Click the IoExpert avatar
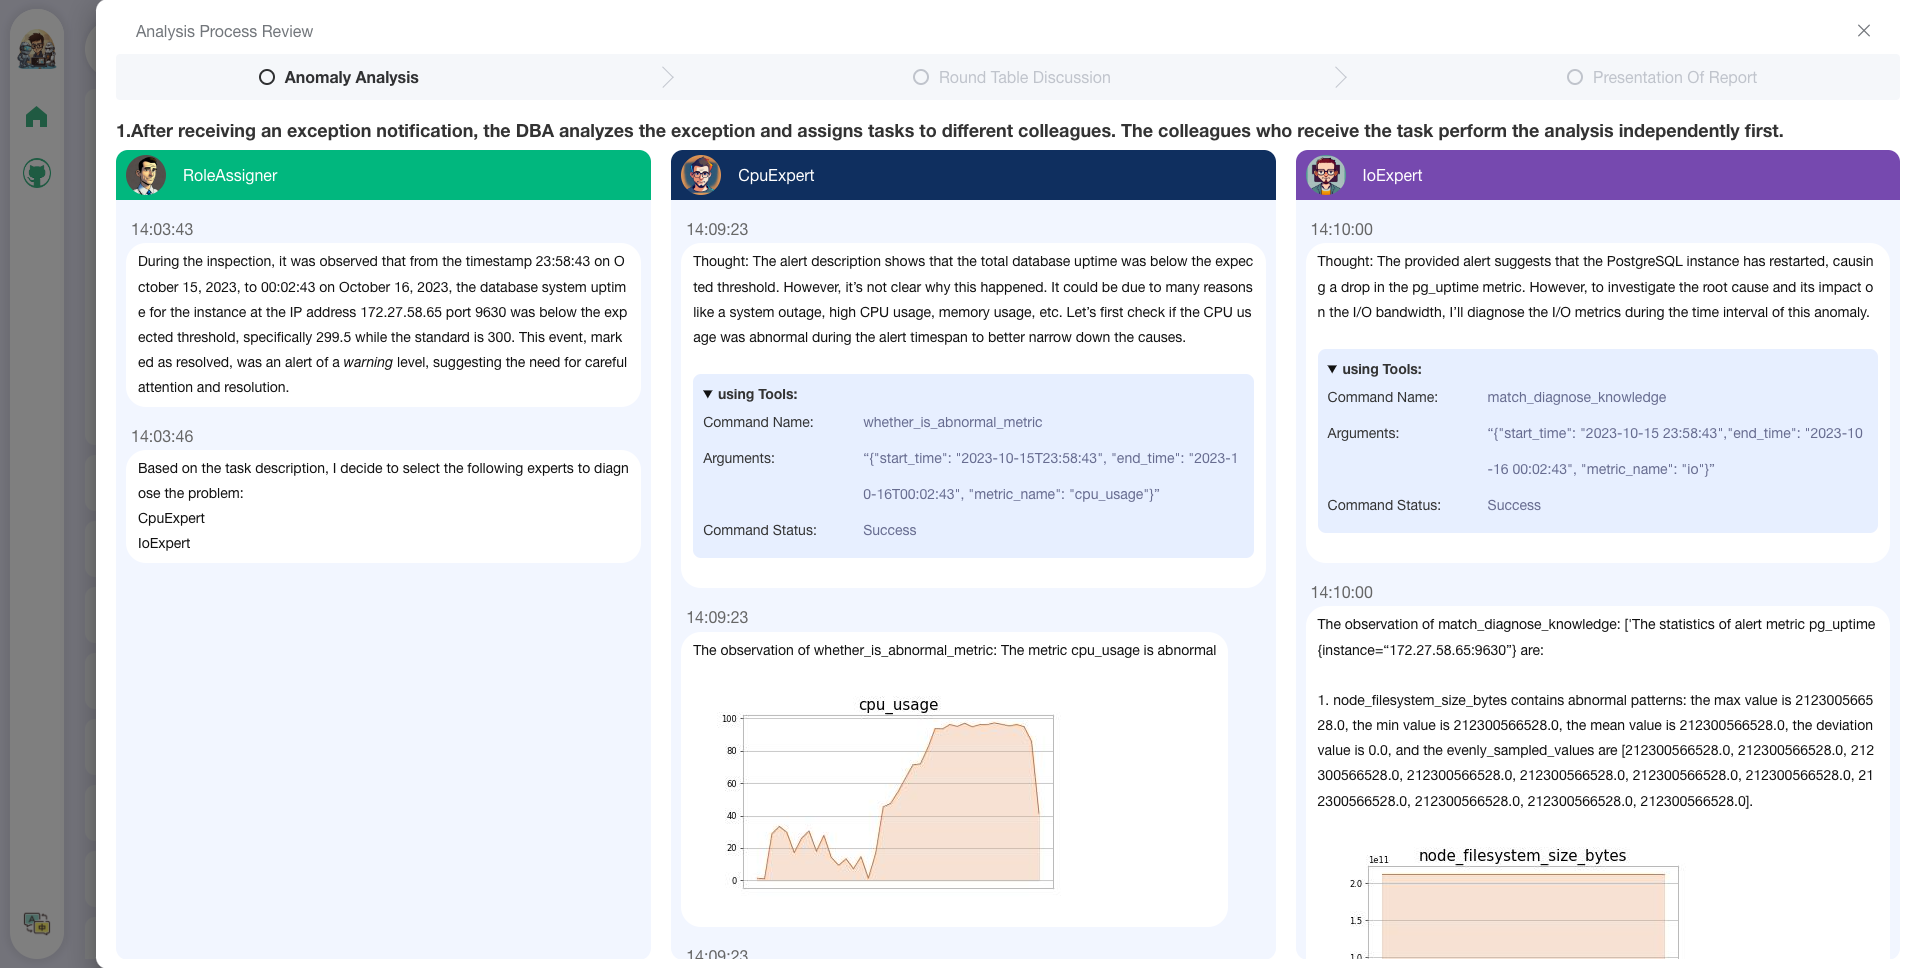Viewport: 1919px width, 968px height. 1326,175
